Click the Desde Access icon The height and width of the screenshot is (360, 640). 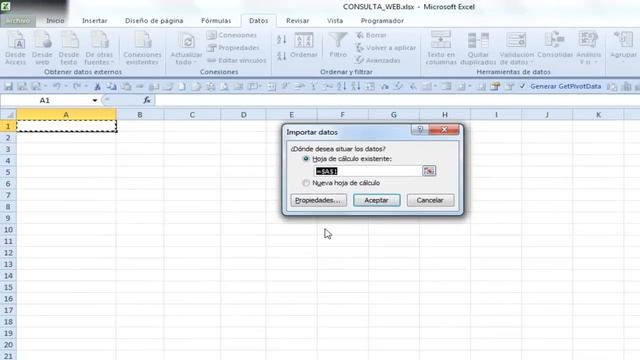[16, 48]
